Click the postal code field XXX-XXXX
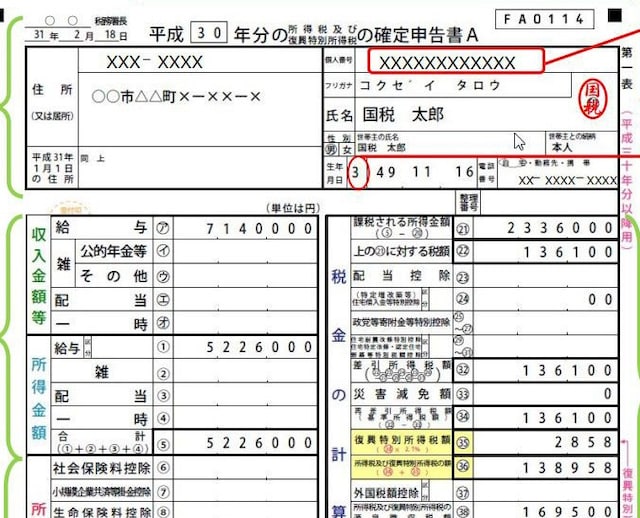This screenshot has height=518, width=640. point(154,62)
